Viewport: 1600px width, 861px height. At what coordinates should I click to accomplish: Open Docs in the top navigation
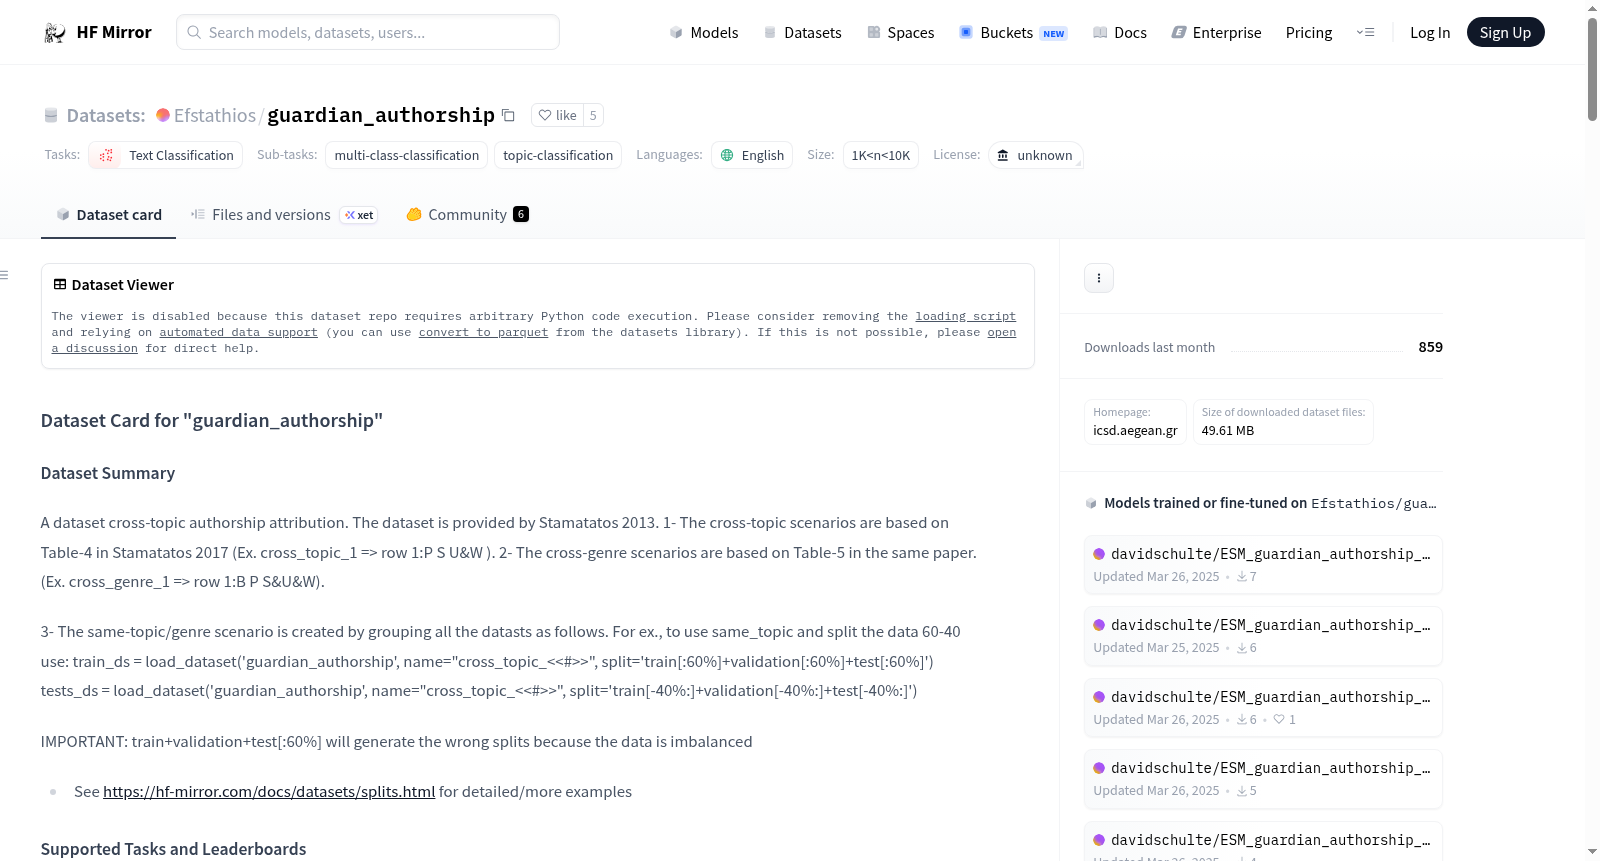click(1120, 33)
